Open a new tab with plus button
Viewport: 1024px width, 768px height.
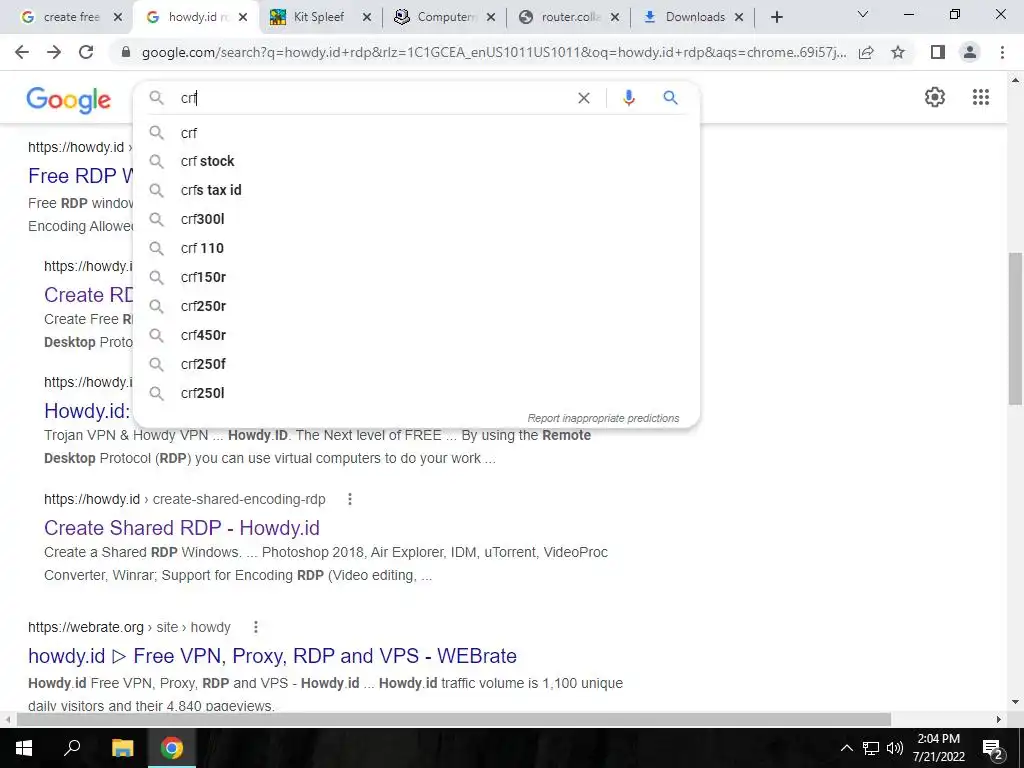[x=776, y=17]
